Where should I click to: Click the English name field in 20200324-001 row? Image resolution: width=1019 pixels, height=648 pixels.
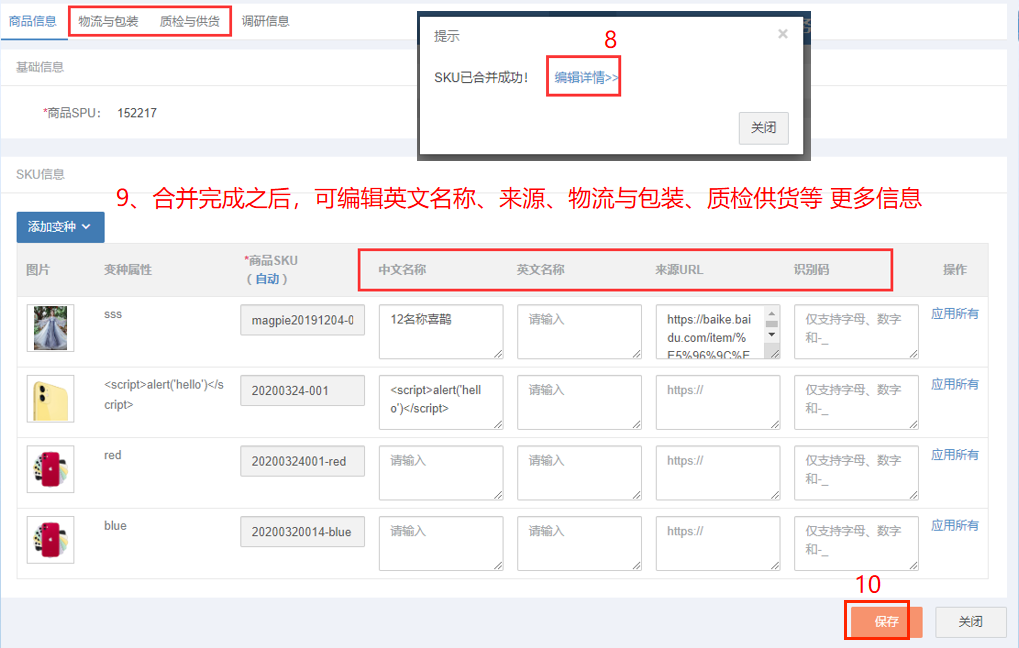click(x=579, y=402)
